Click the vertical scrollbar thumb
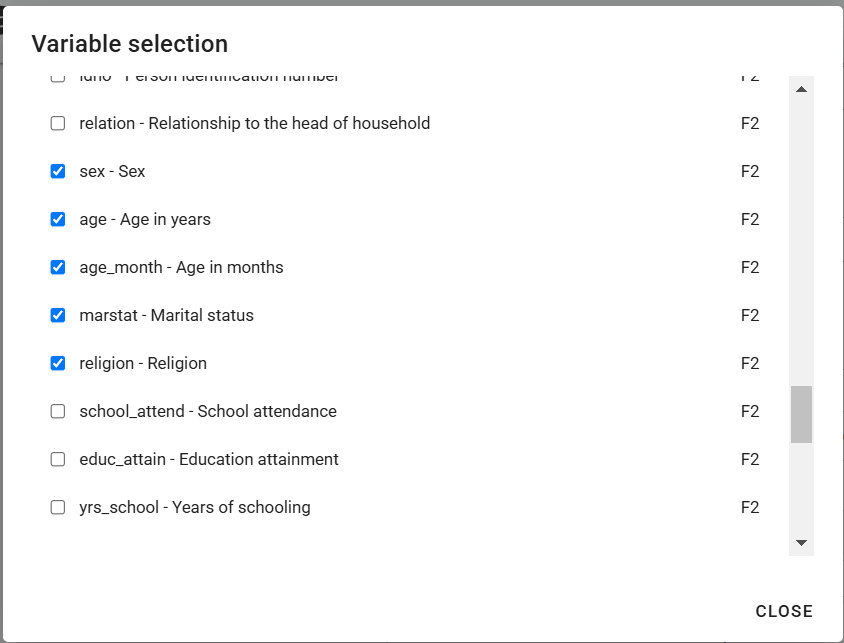Image resolution: width=844 pixels, height=643 pixels. coord(801,414)
